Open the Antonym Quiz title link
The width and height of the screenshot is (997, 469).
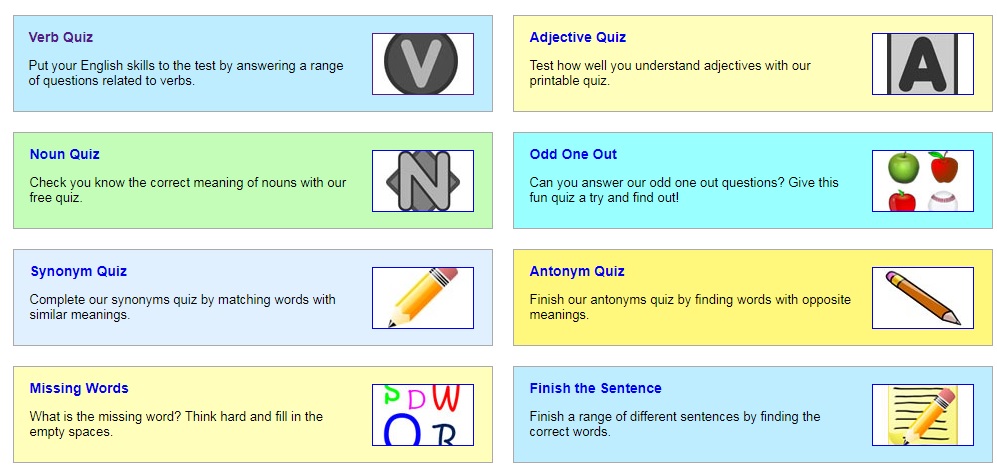577,271
